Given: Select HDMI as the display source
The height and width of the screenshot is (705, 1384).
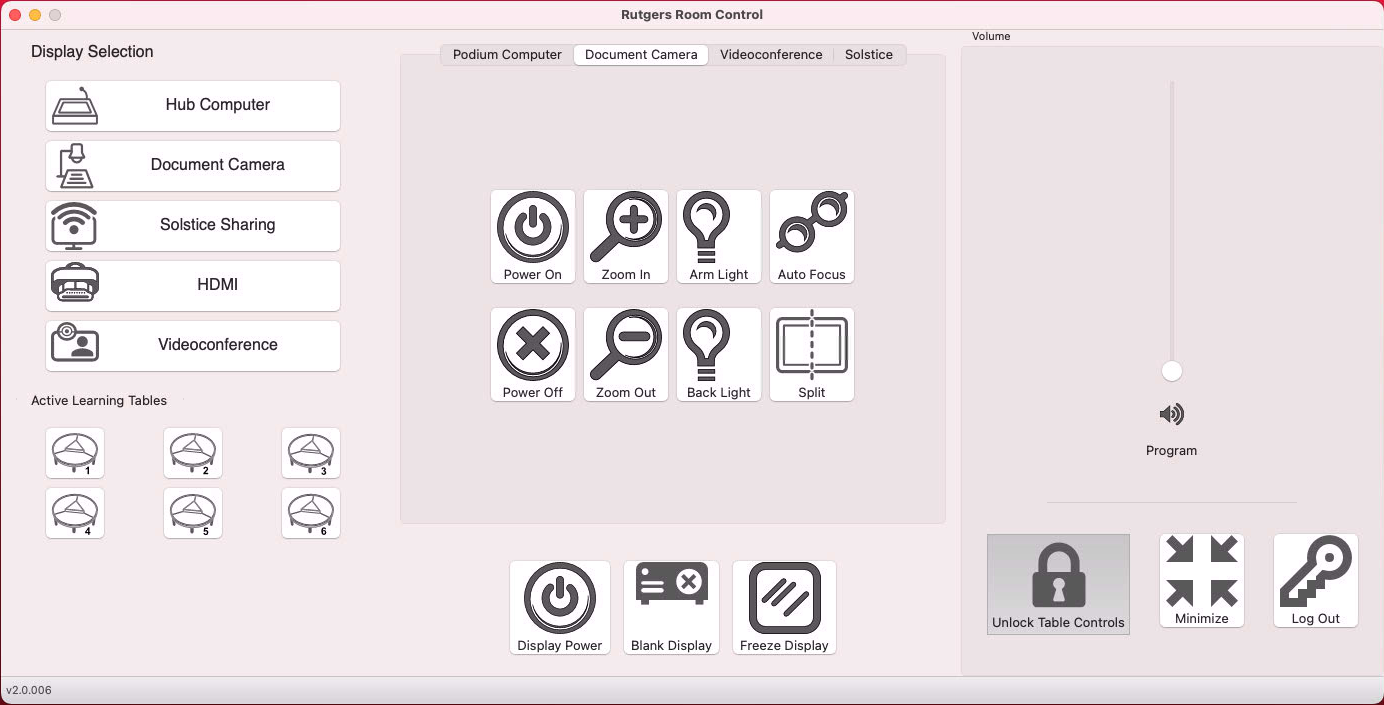Looking at the screenshot, I should (x=192, y=285).
